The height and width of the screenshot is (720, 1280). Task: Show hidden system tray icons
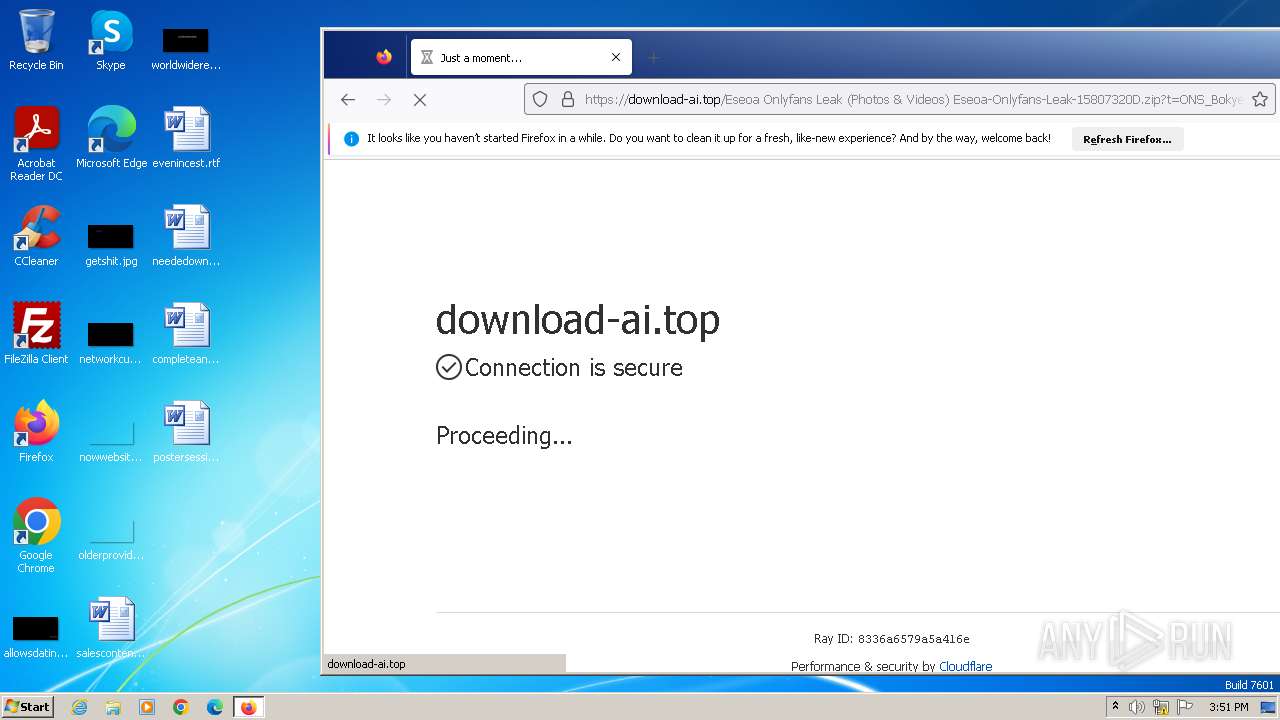point(1115,707)
